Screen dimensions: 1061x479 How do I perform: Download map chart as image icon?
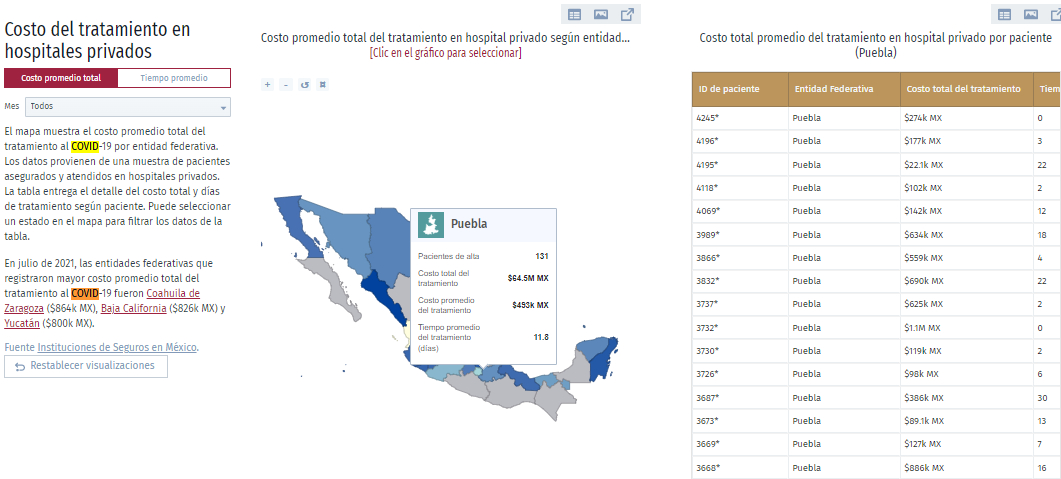click(x=601, y=14)
